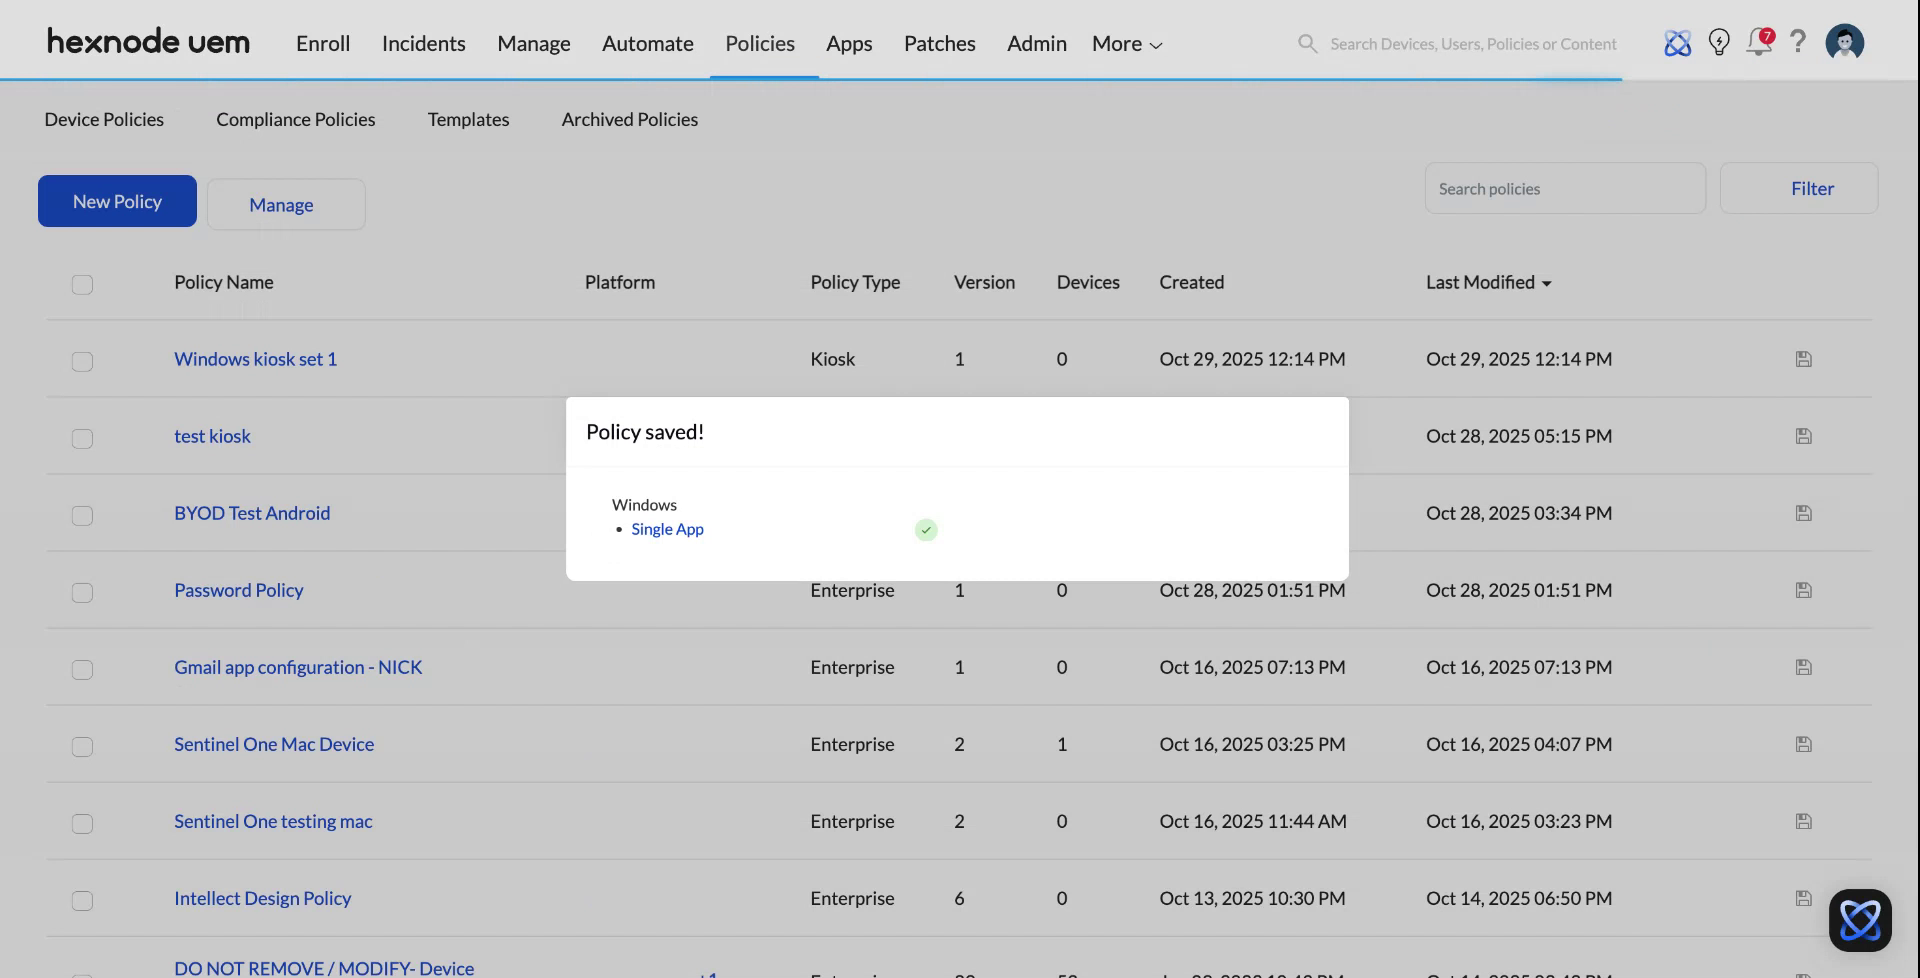This screenshot has height=978, width=1920.
Task: Select all policies using the header checkbox
Action: pyautogui.click(x=82, y=285)
